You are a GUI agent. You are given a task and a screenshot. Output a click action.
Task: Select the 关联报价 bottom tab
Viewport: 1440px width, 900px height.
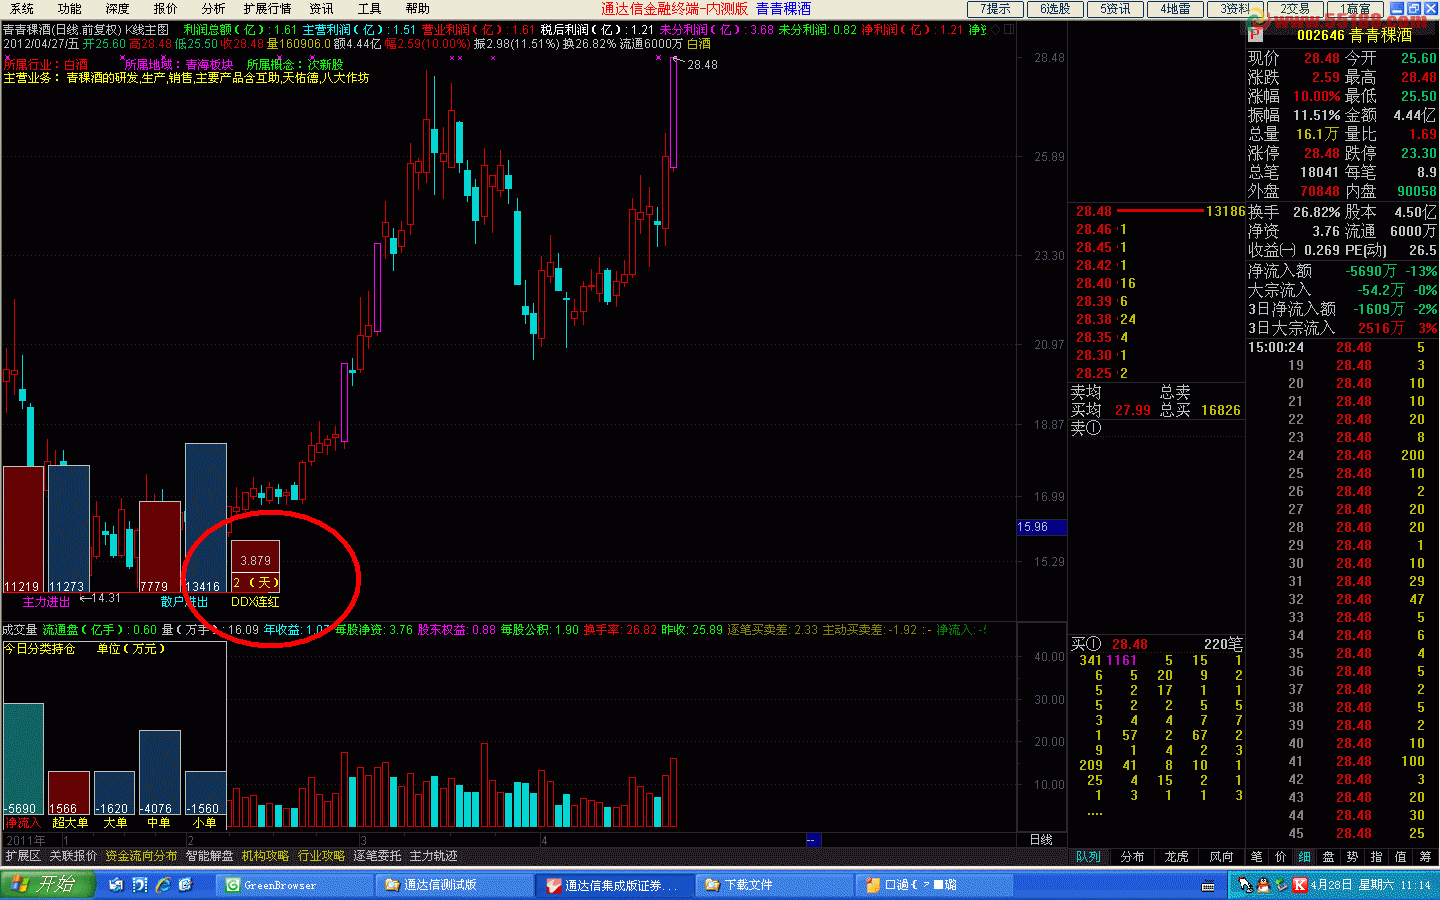73,856
